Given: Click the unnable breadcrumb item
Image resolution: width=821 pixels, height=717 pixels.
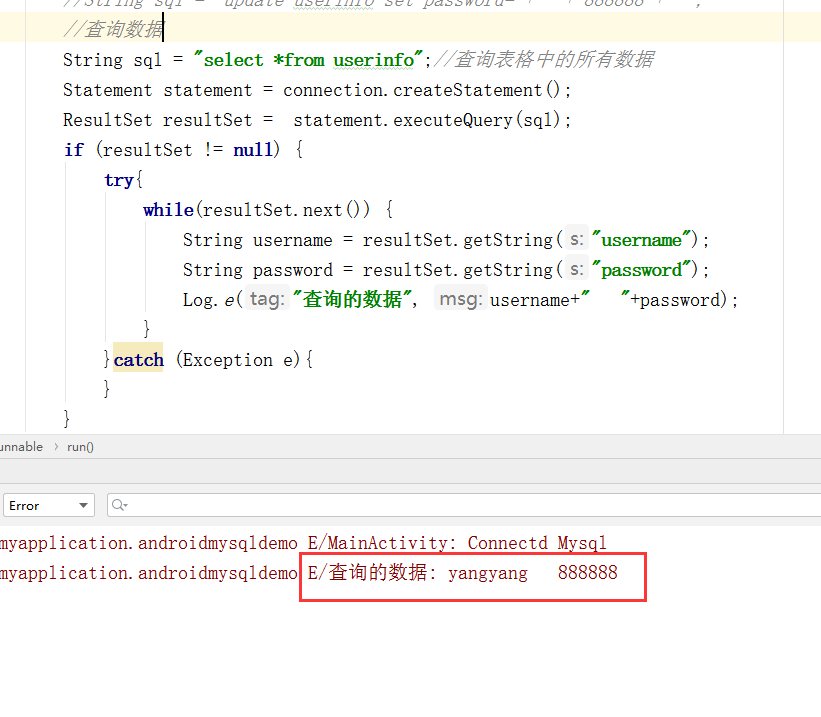Looking at the screenshot, I should point(21,447).
